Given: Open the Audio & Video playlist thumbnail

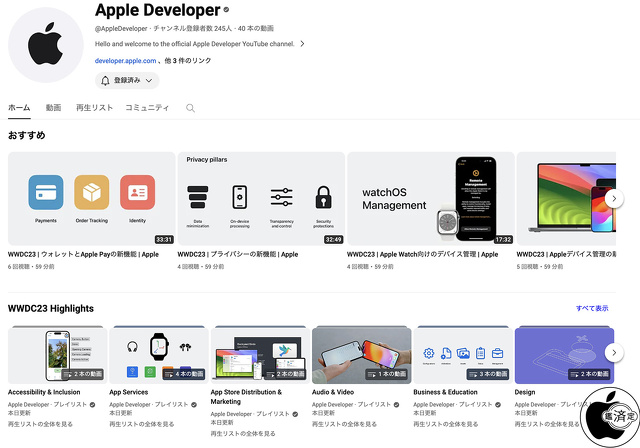Looking at the screenshot, I should (x=361, y=354).
